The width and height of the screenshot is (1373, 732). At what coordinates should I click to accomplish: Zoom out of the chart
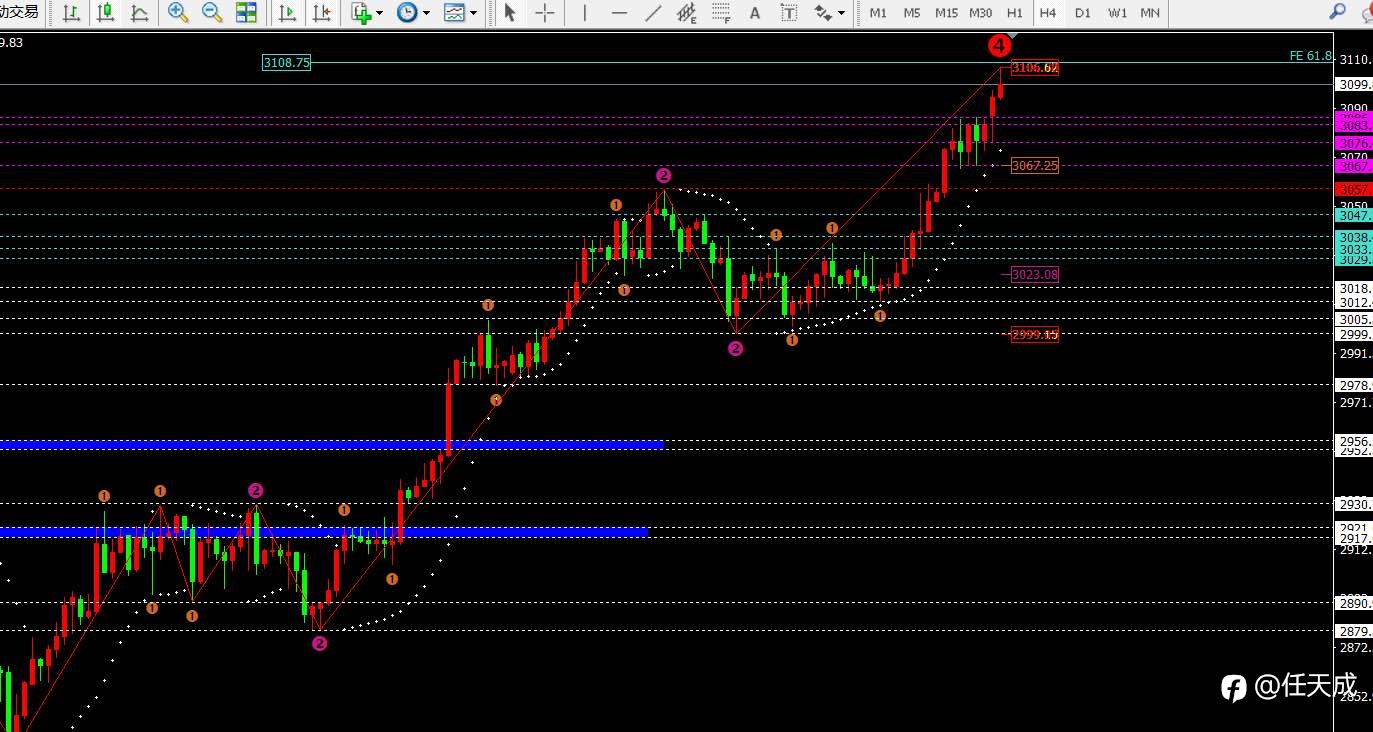212,13
